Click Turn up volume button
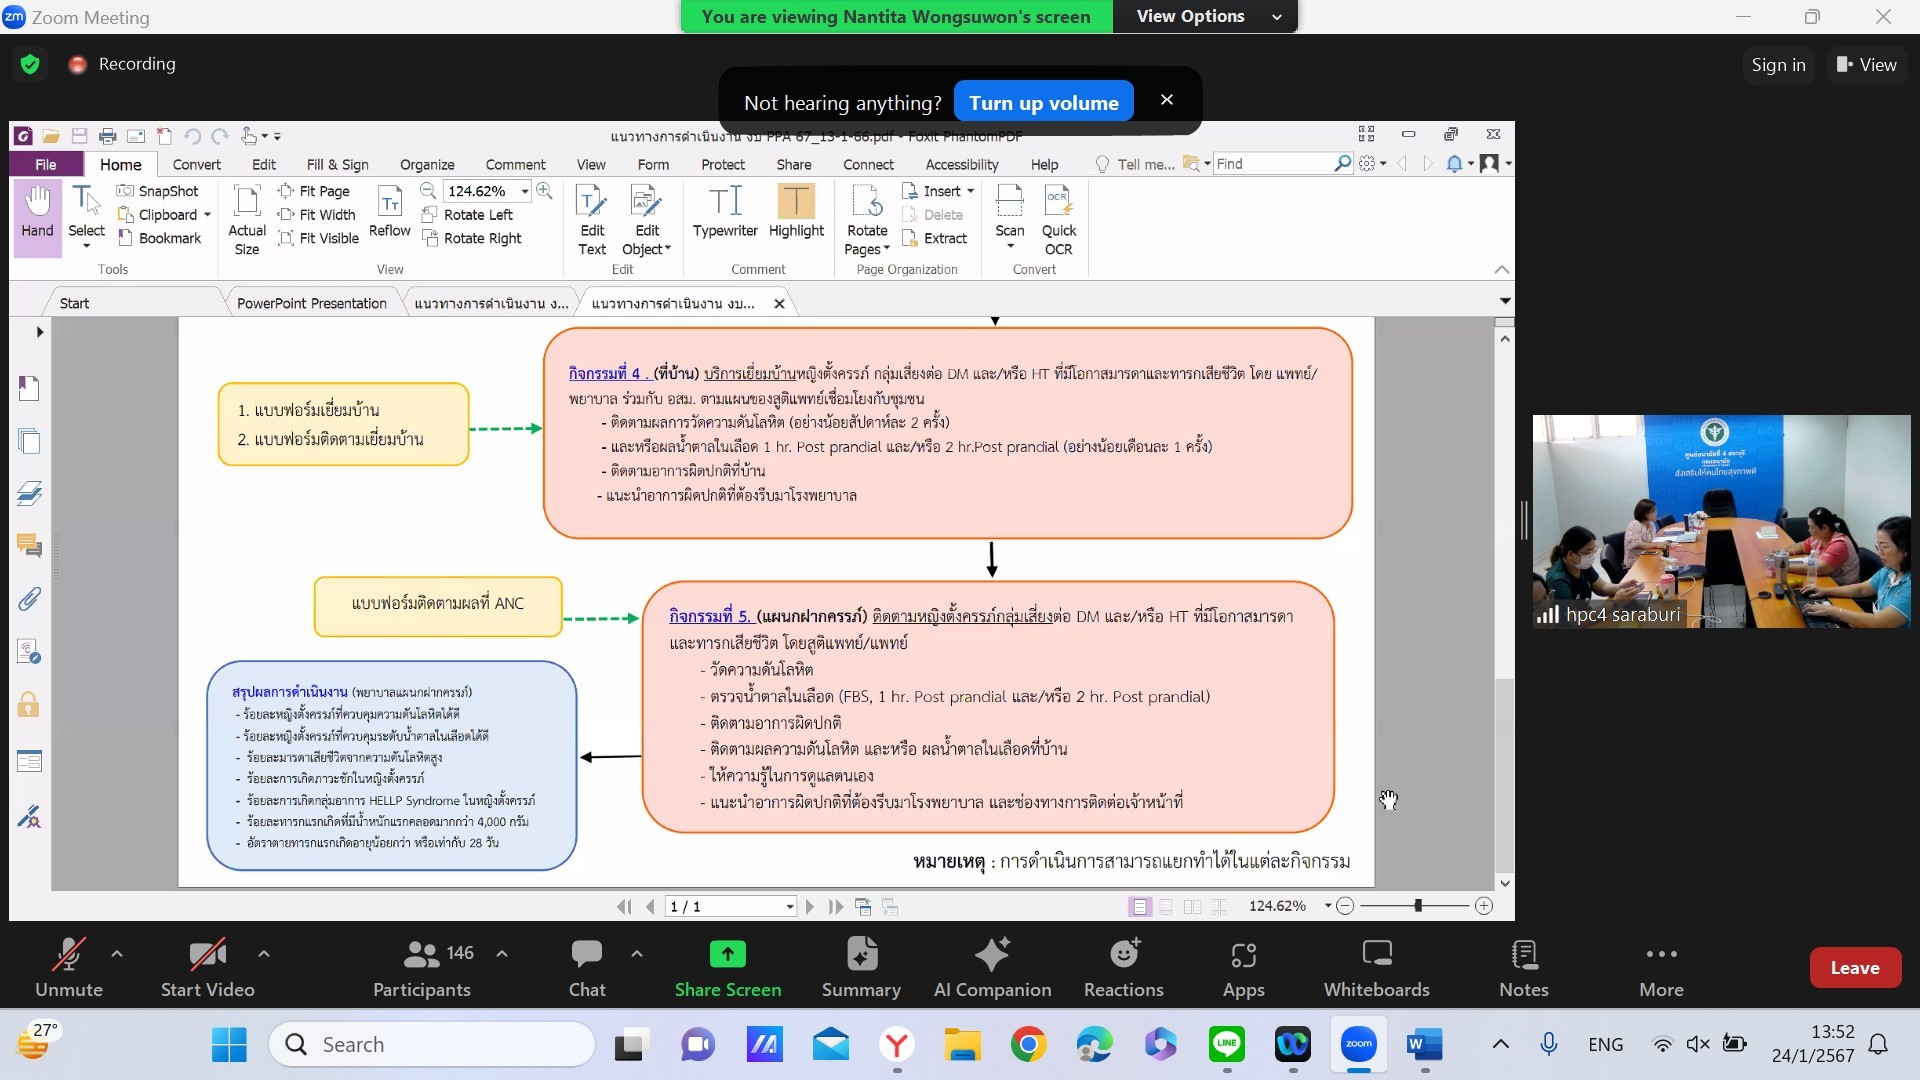Viewport: 1920px width, 1080px height. pos(1043,102)
